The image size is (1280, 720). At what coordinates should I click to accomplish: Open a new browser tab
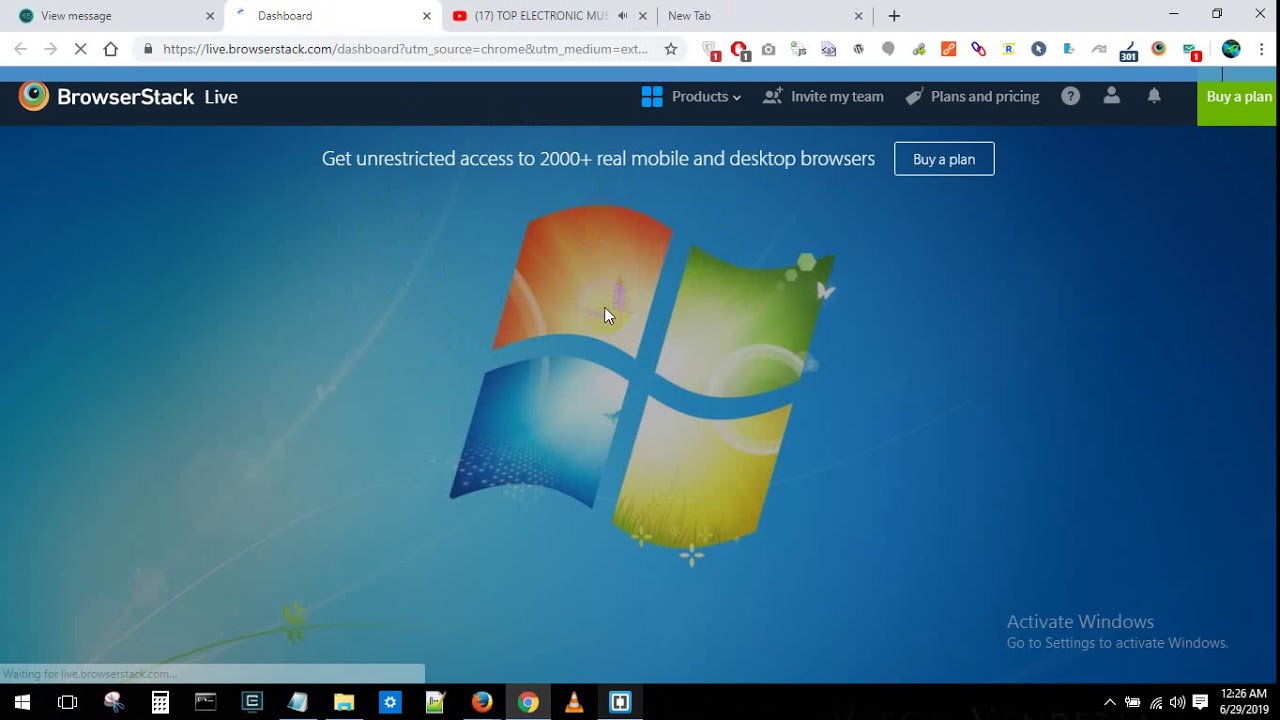(x=894, y=16)
